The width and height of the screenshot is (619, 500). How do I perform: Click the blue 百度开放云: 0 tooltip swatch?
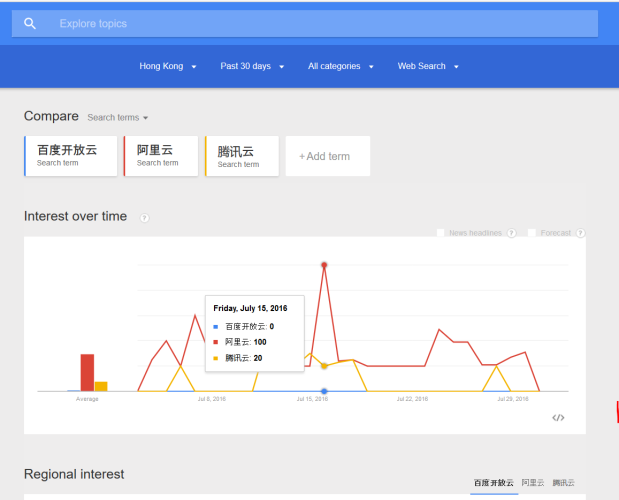(216, 326)
